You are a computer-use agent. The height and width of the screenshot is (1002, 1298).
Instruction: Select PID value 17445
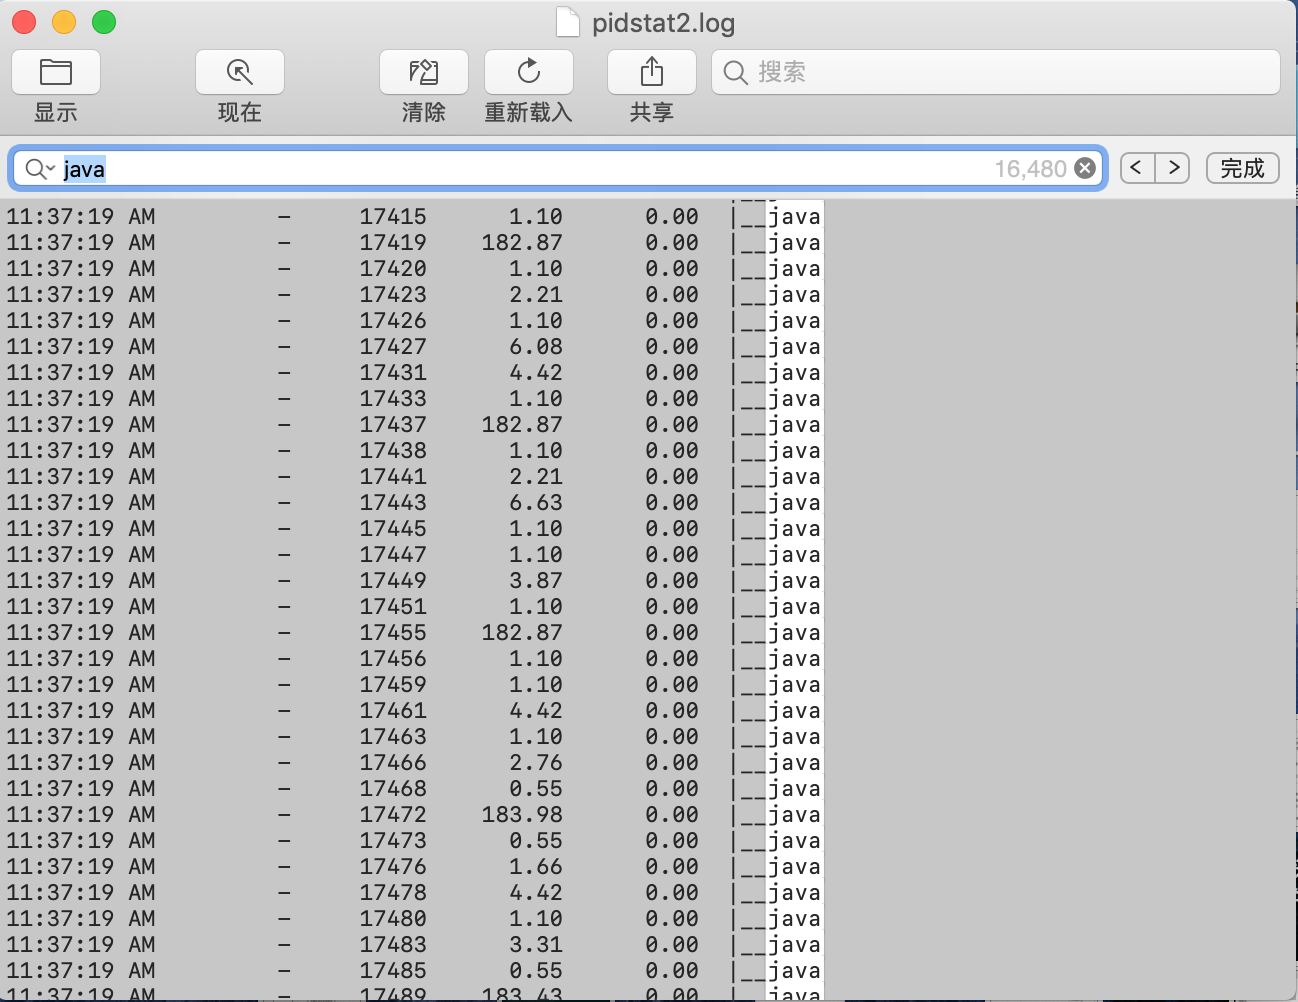tap(393, 528)
